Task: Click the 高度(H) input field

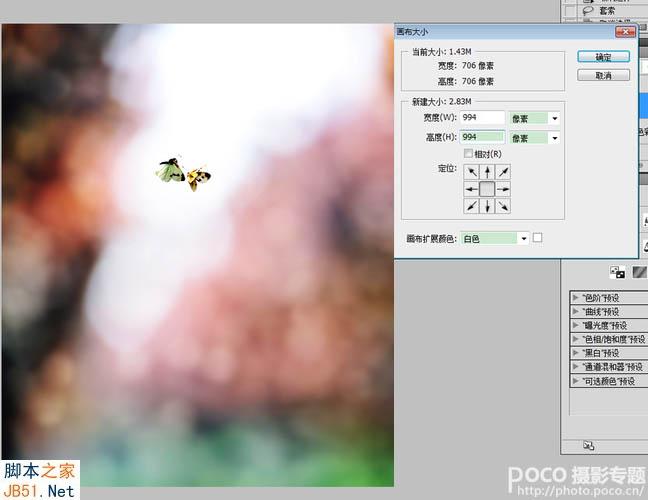Action: coord(482,137)
